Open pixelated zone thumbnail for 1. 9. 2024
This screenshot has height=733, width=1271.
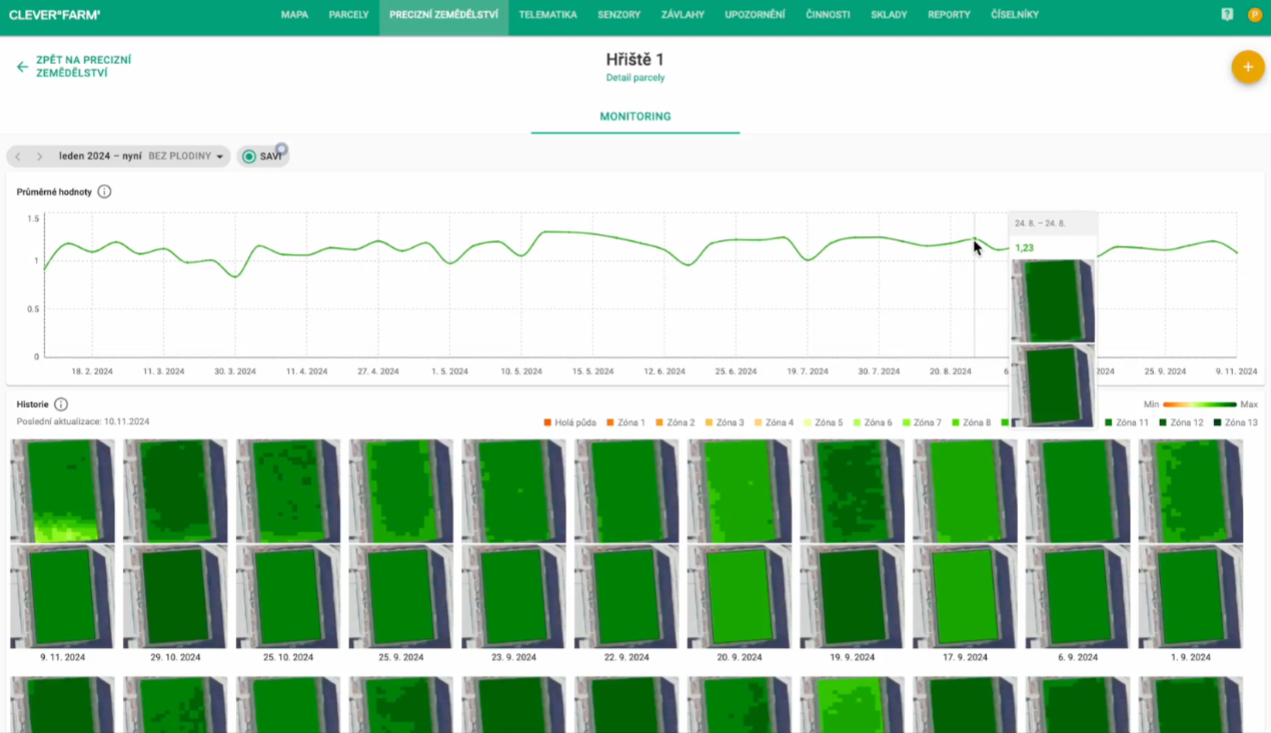pos(1191,491)
